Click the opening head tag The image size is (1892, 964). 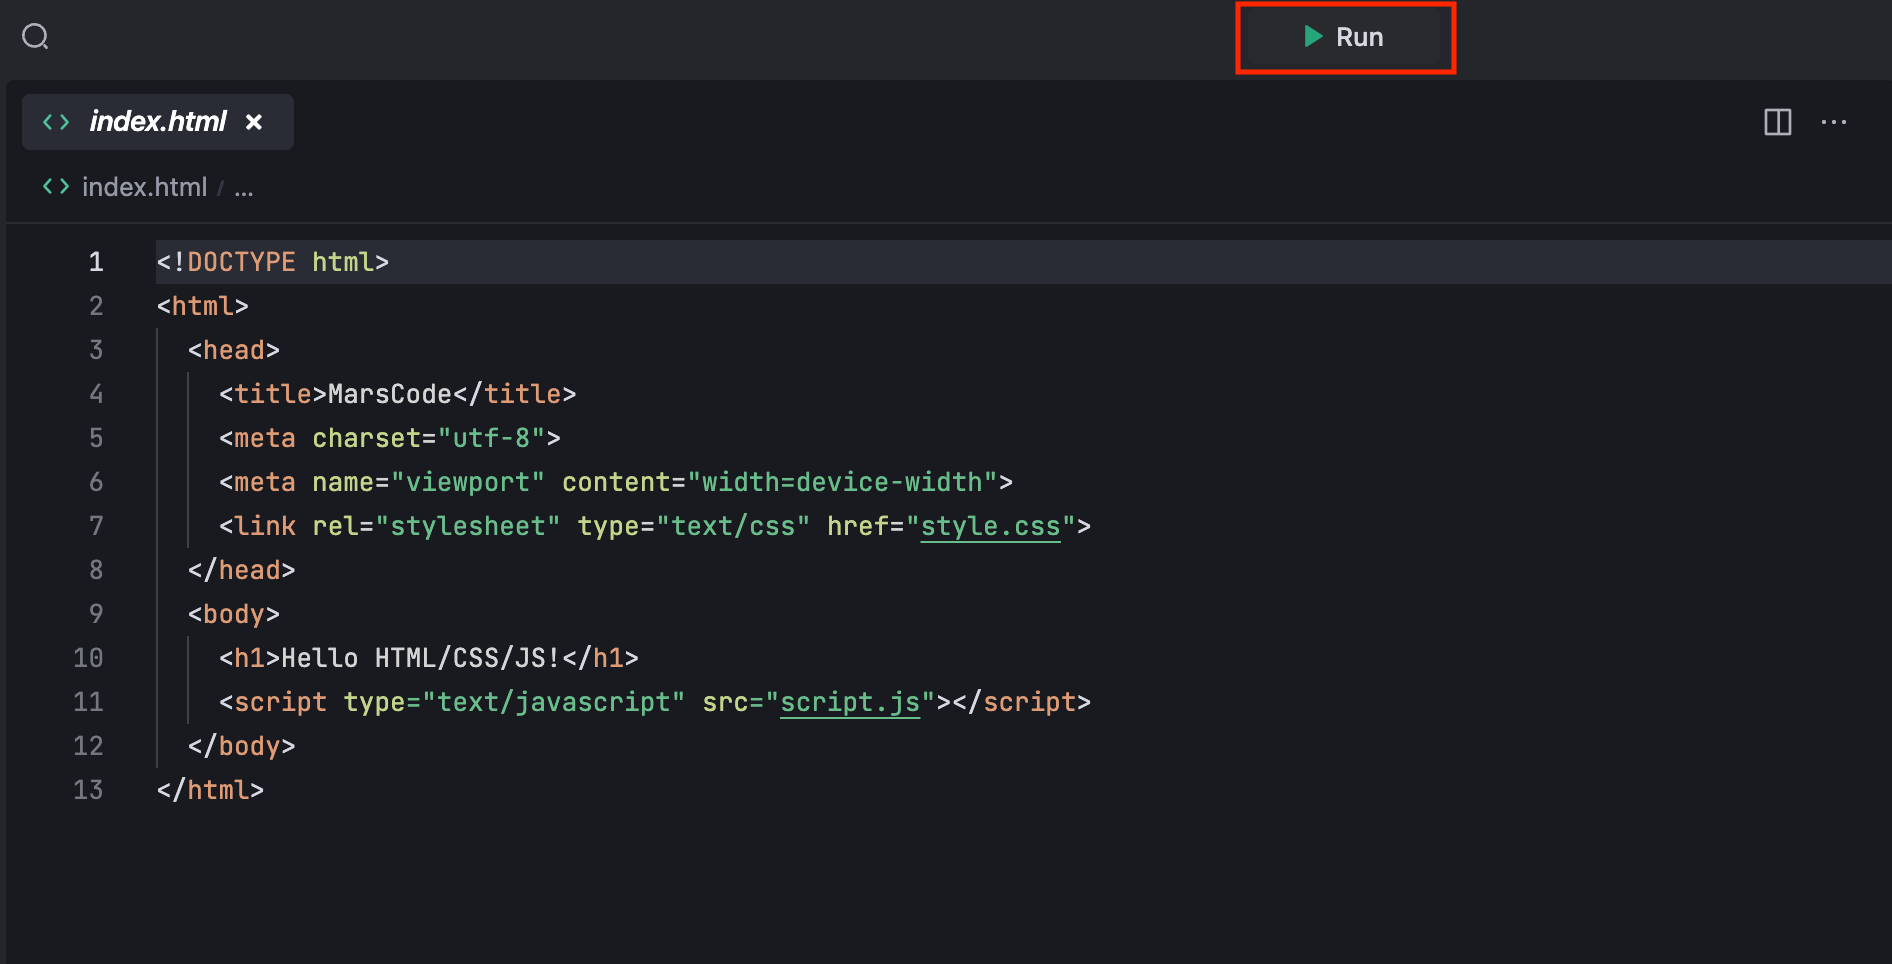(234, 350)
